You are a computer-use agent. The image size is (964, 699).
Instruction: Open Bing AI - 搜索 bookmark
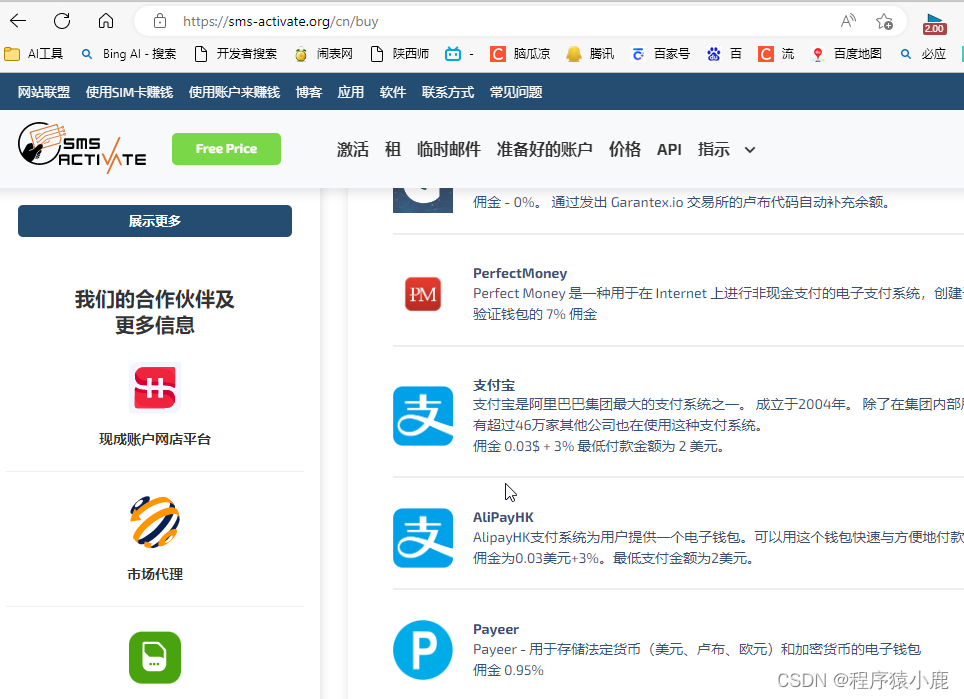(129, 54)
